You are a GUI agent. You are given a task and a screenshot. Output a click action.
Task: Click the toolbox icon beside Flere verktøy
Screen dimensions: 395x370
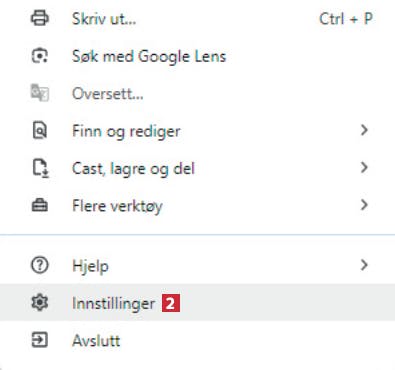(x=40, y=205)
